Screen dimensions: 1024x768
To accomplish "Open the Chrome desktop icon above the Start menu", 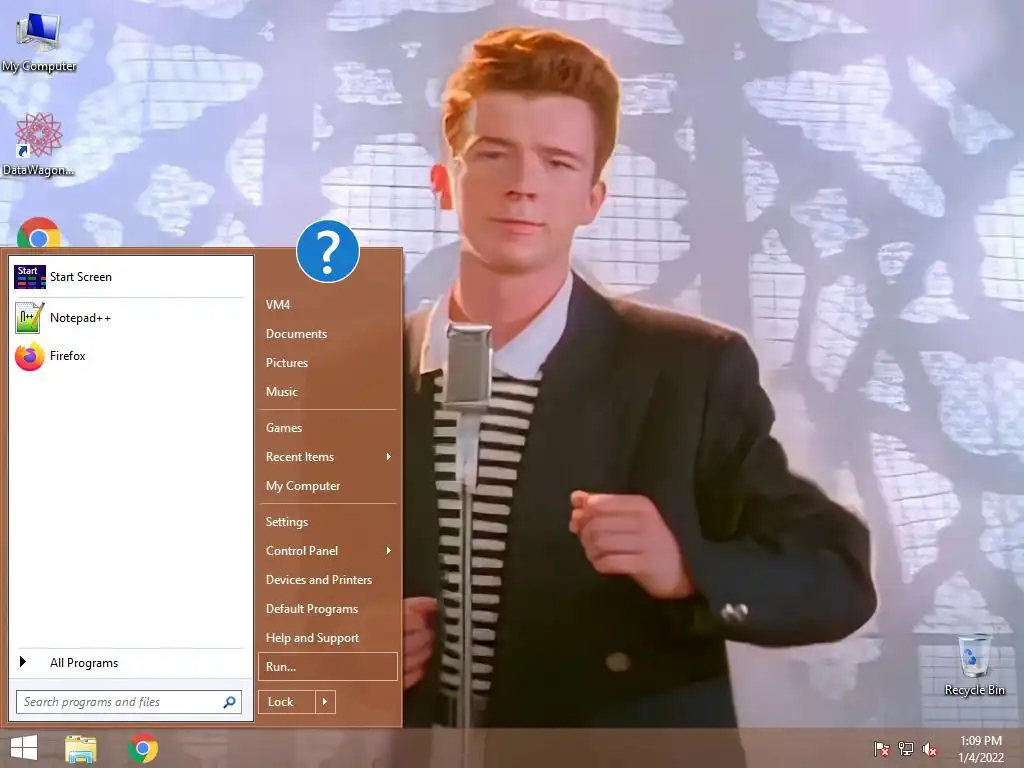I will click(39, 234).
